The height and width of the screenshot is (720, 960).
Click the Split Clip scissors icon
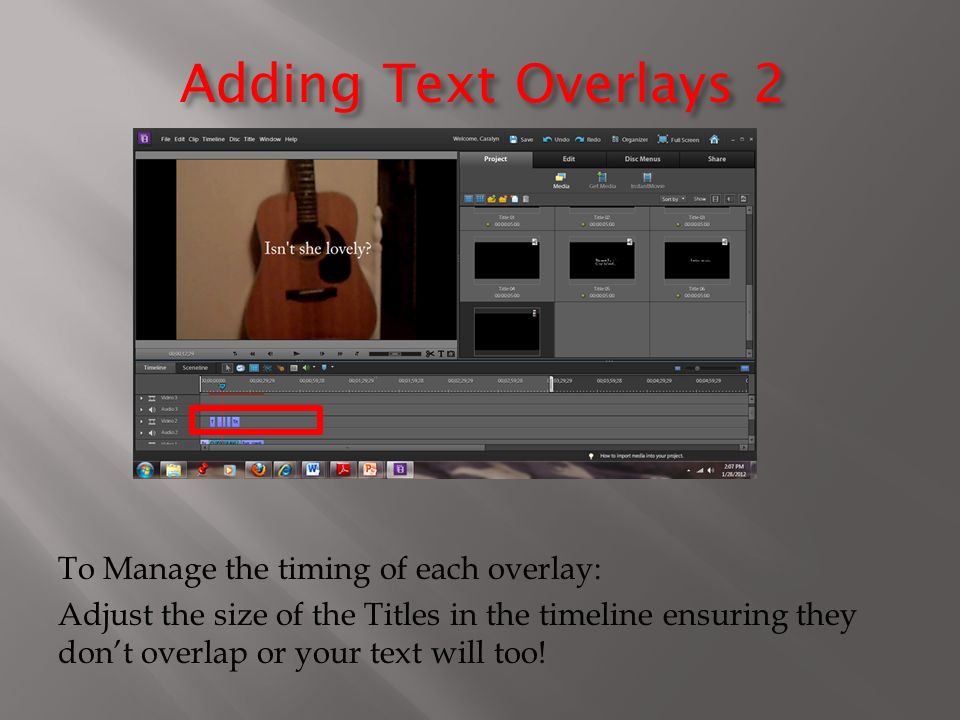point(430,354)
